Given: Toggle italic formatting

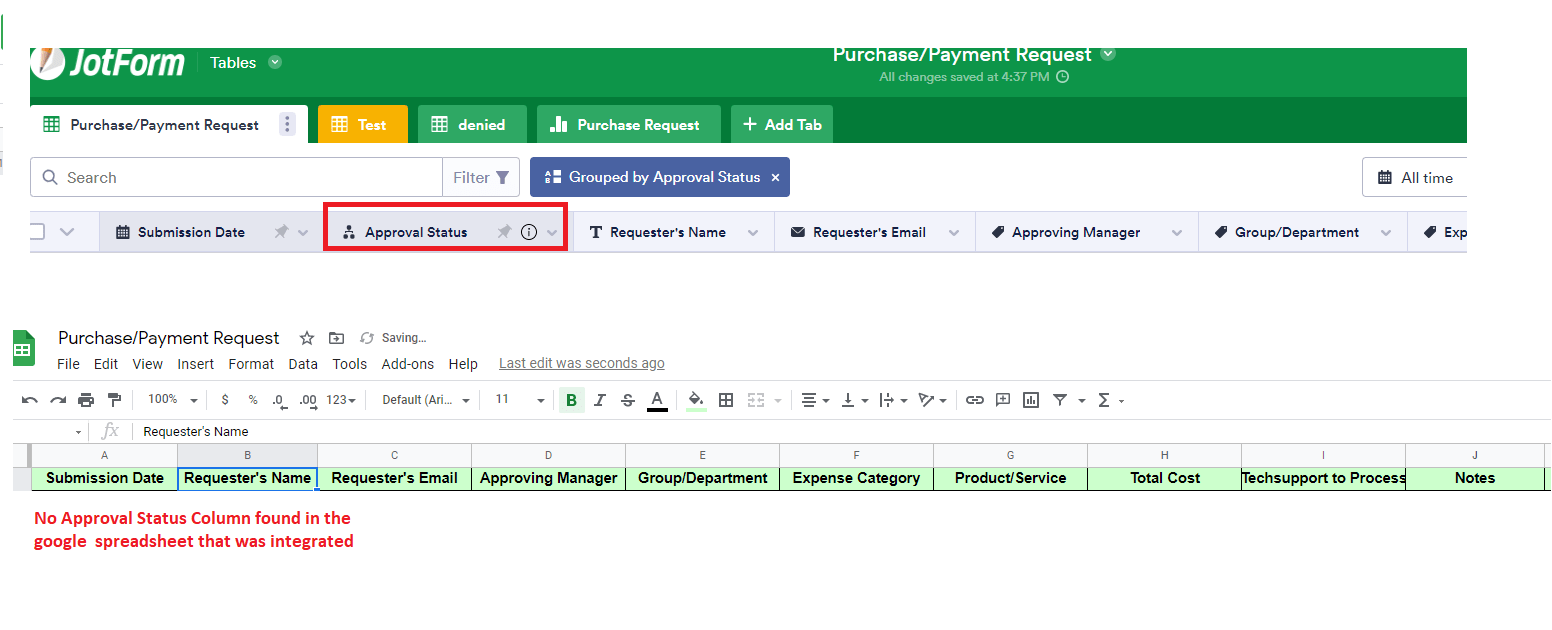Looking at the screenshot, I should coord(600,399).
